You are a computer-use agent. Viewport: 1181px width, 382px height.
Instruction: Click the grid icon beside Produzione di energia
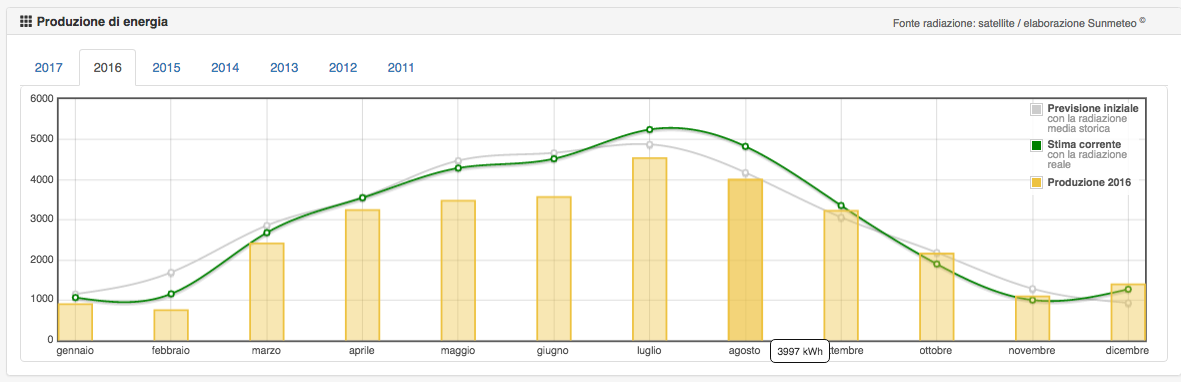[26, 22]
